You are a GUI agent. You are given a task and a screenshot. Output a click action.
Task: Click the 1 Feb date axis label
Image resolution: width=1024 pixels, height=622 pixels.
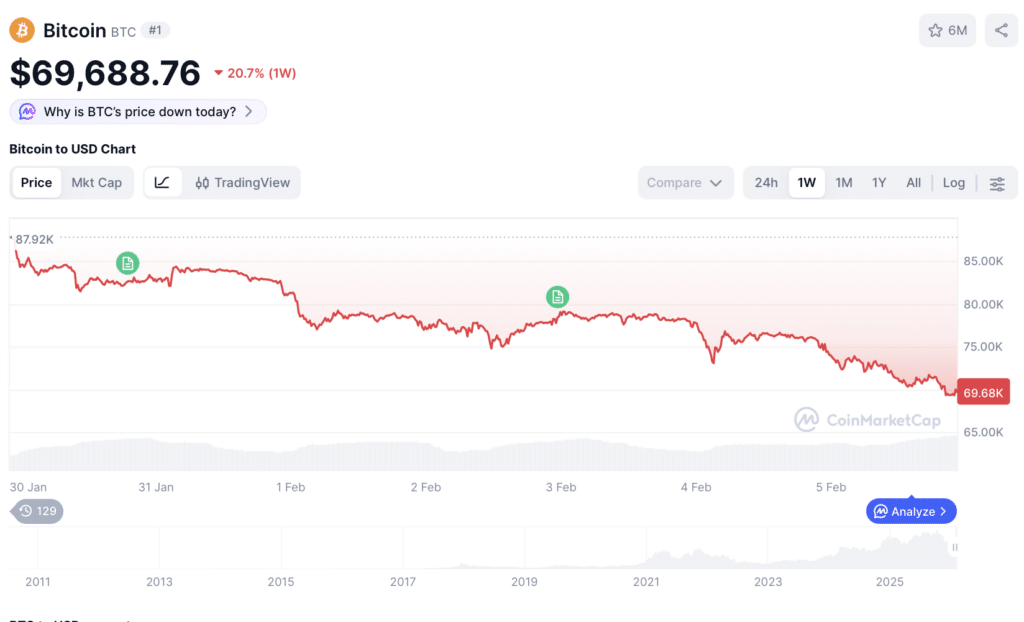[291, 487]
